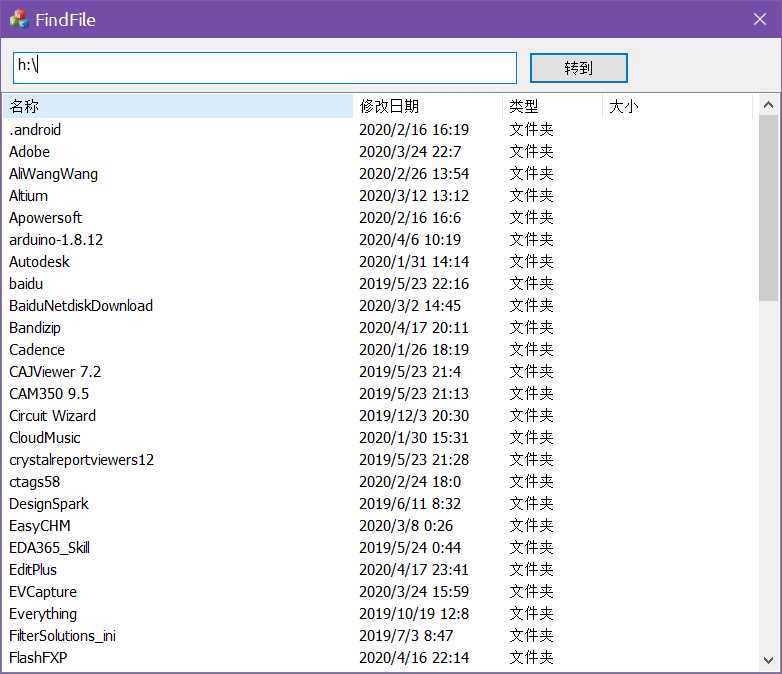Screen dimensions: 782x674
Task: Click 文件夹 type in the ctags58 row
Action: pyautogui.click(x=531, y=481)
